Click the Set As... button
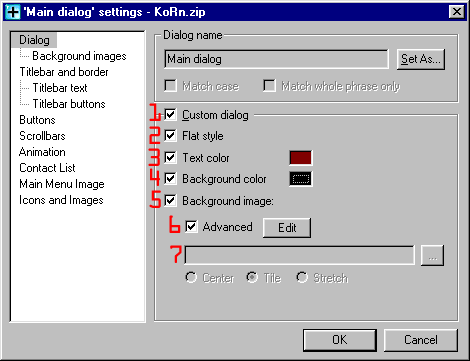The height and width of the screenshot is (361, 470). point(421,59)
